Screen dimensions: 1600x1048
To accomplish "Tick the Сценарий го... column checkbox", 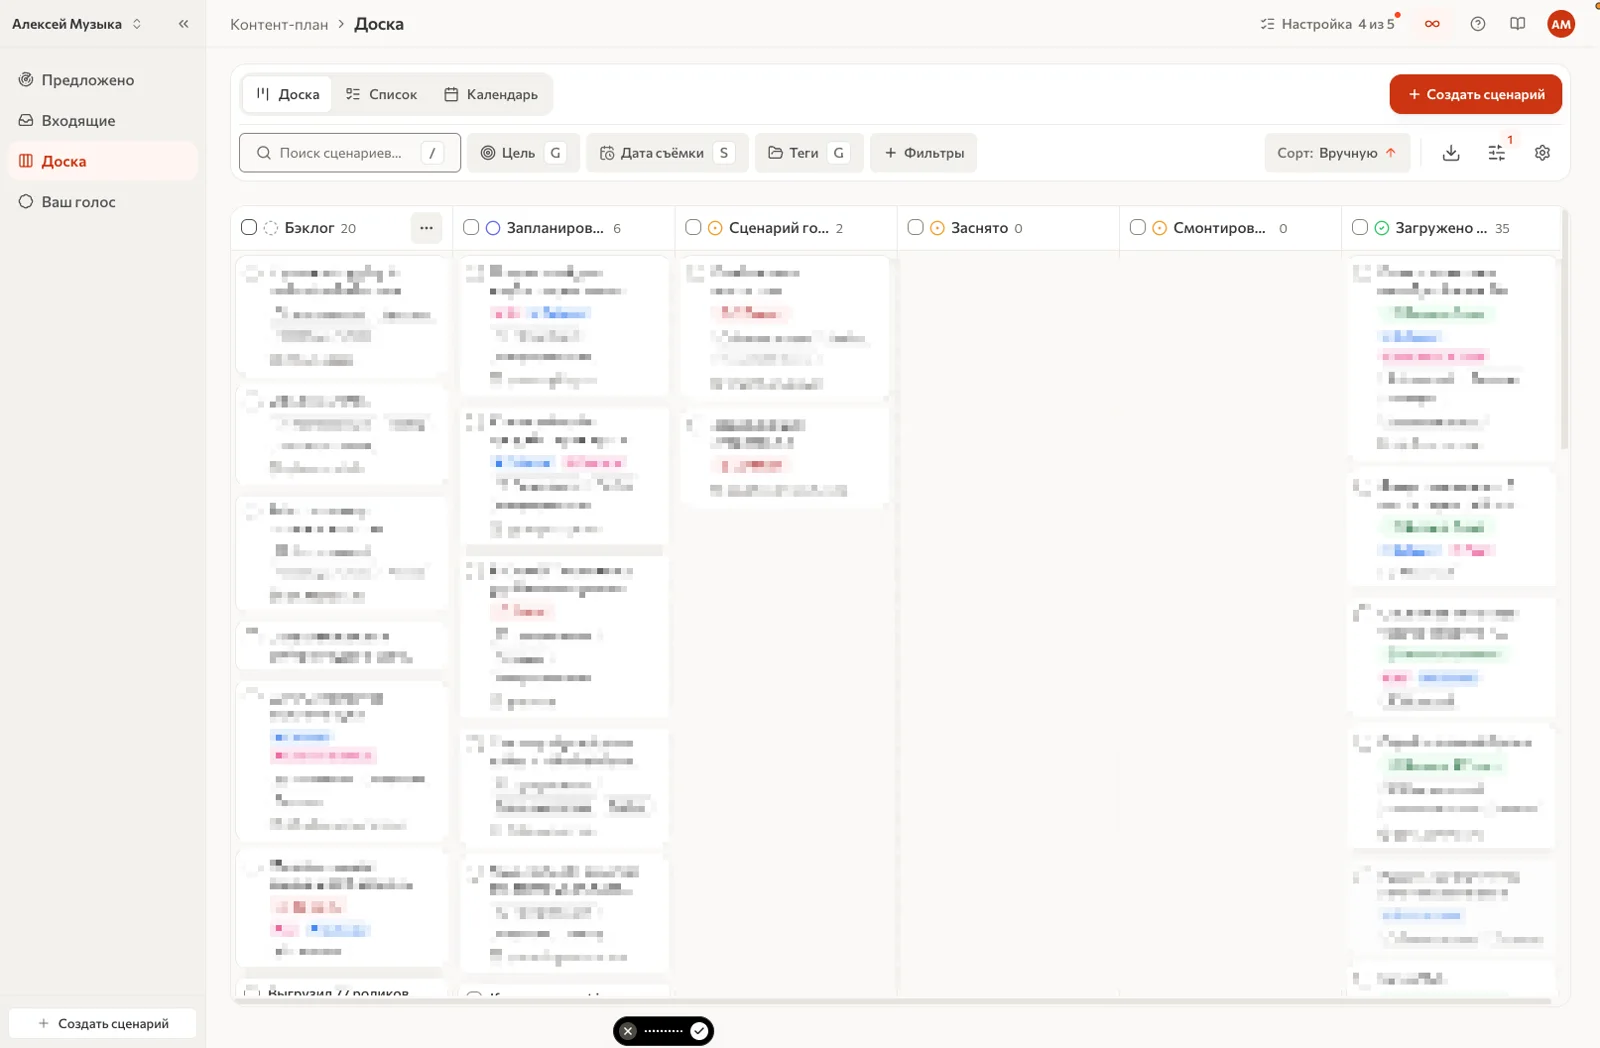I will 693,228.
